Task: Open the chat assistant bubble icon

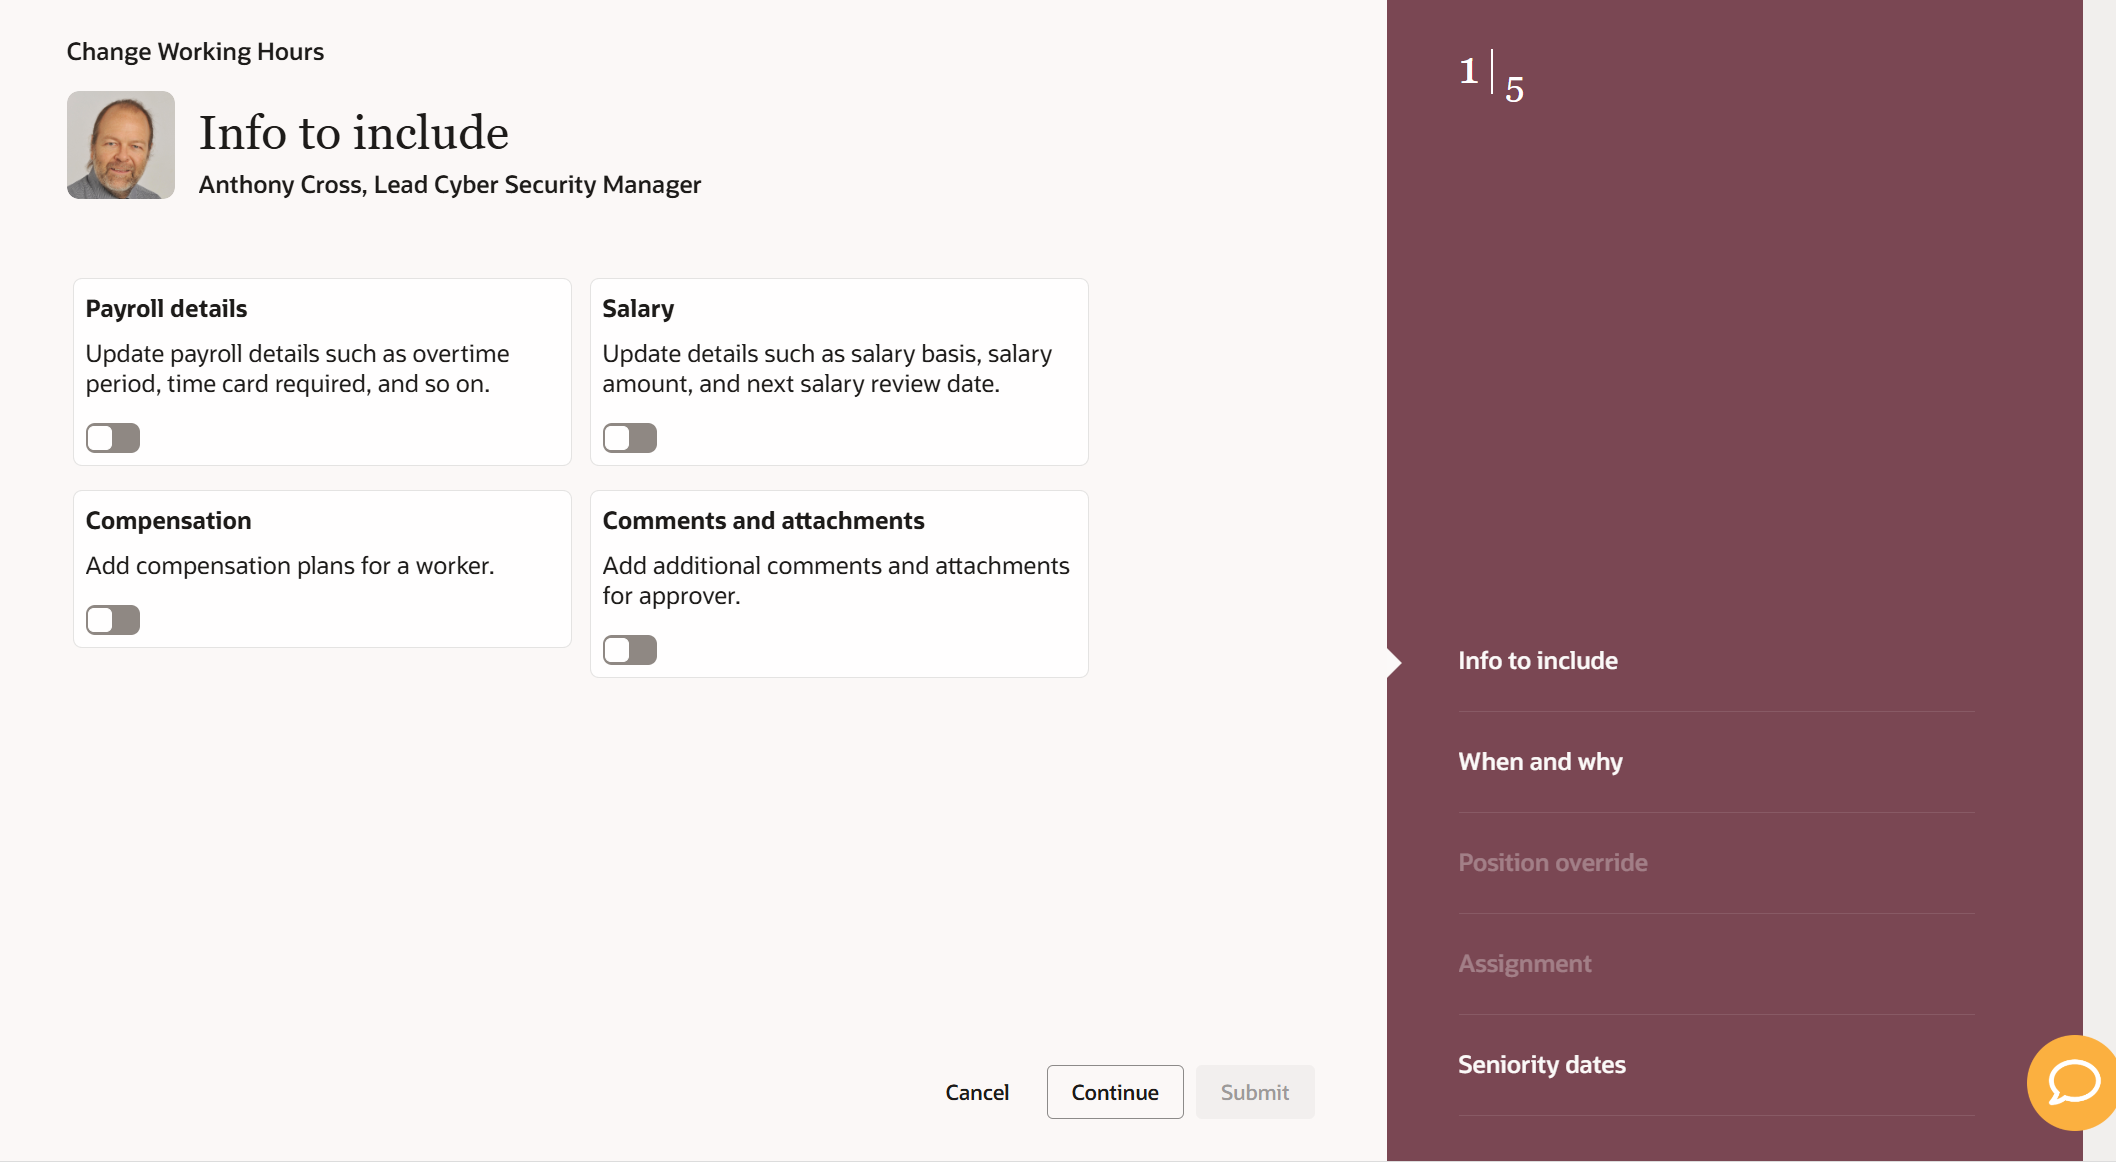Action: tap(2073, 1082)
